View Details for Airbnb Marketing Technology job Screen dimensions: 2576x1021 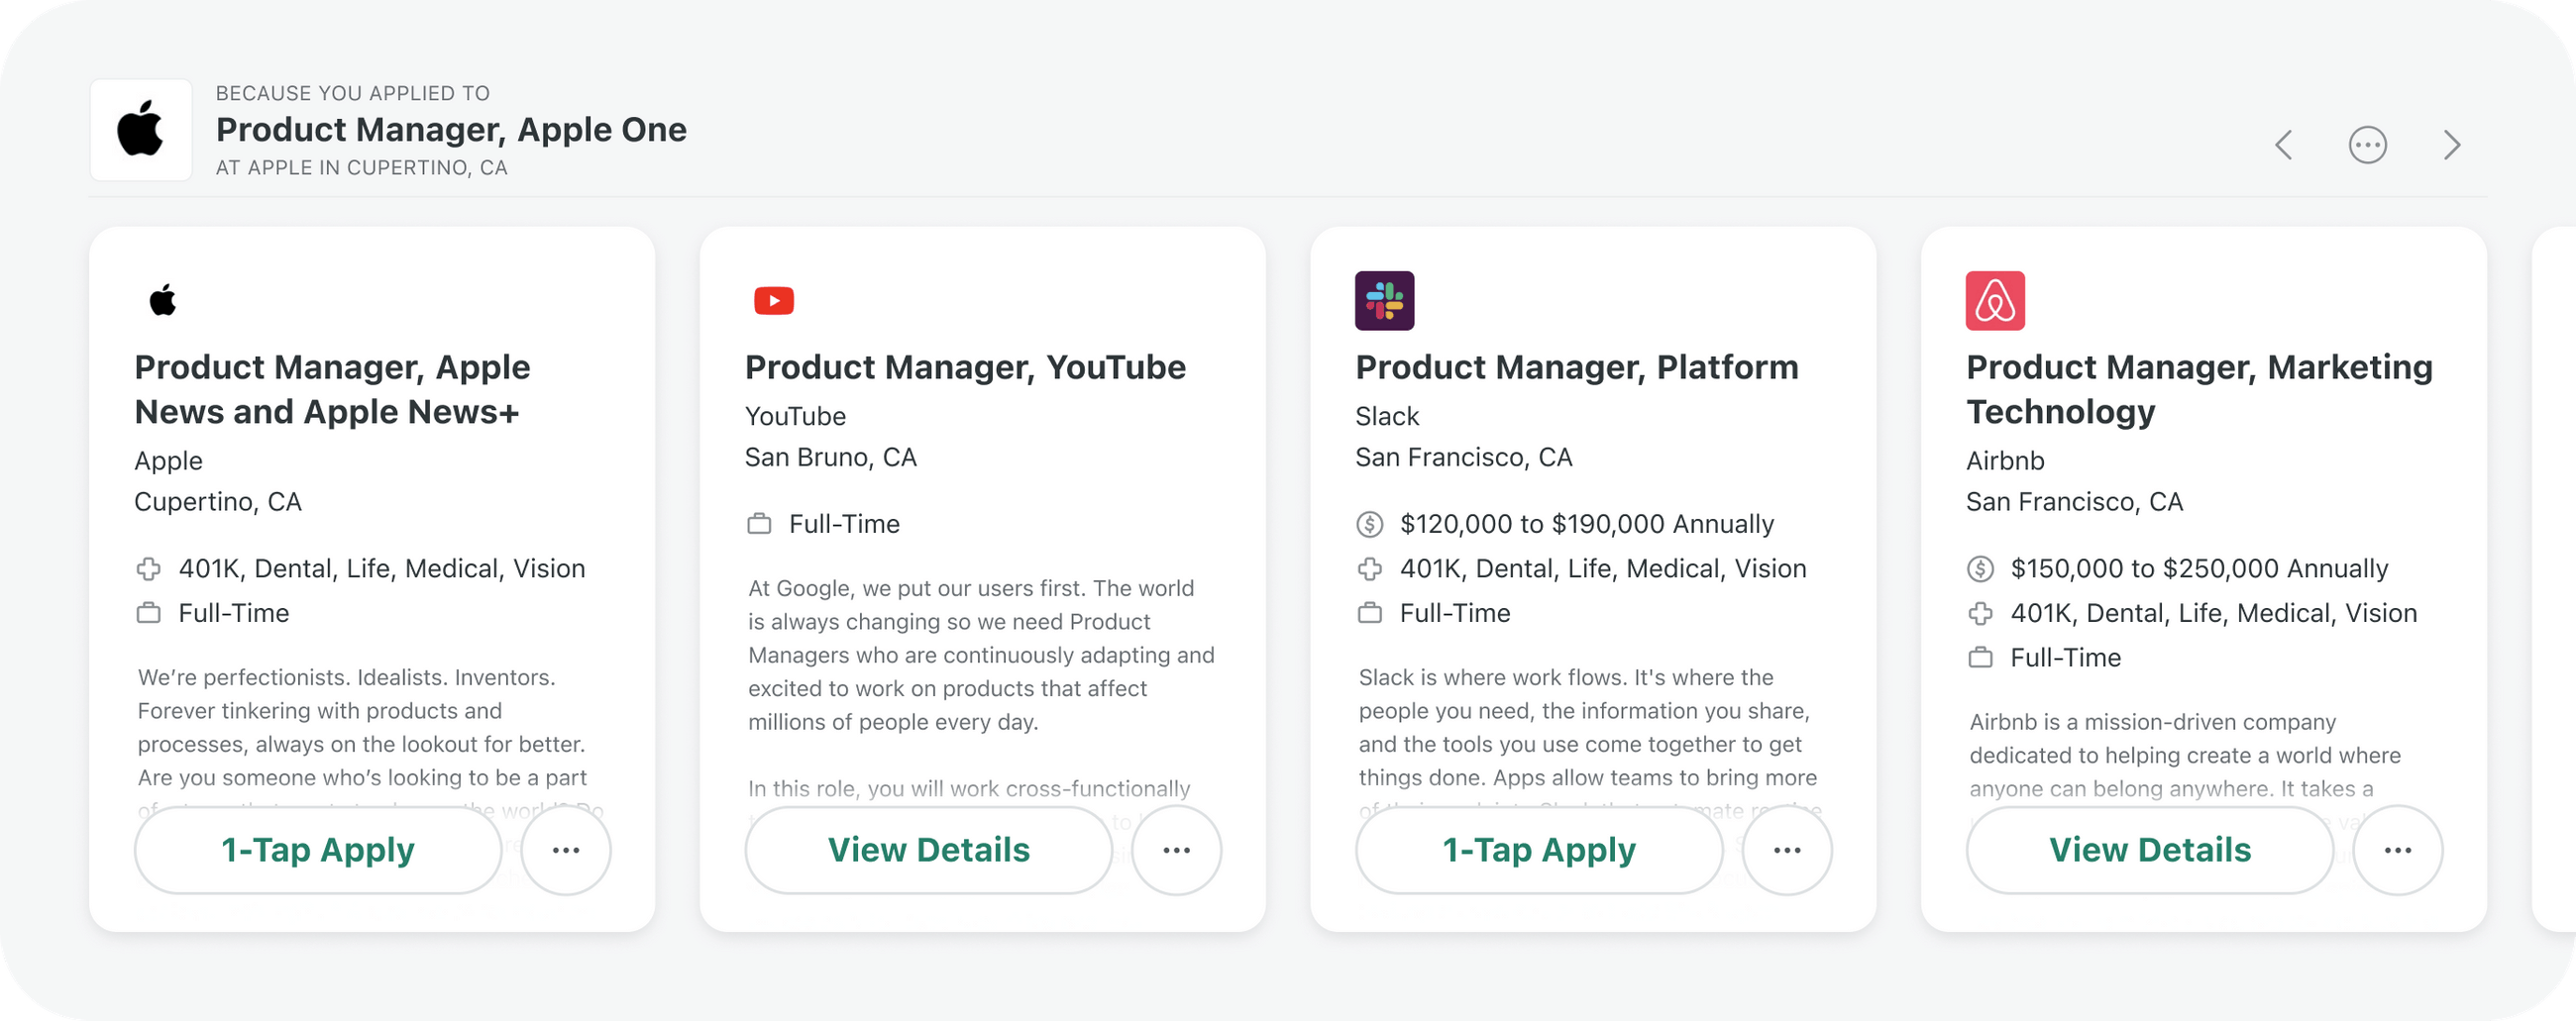2150,850
